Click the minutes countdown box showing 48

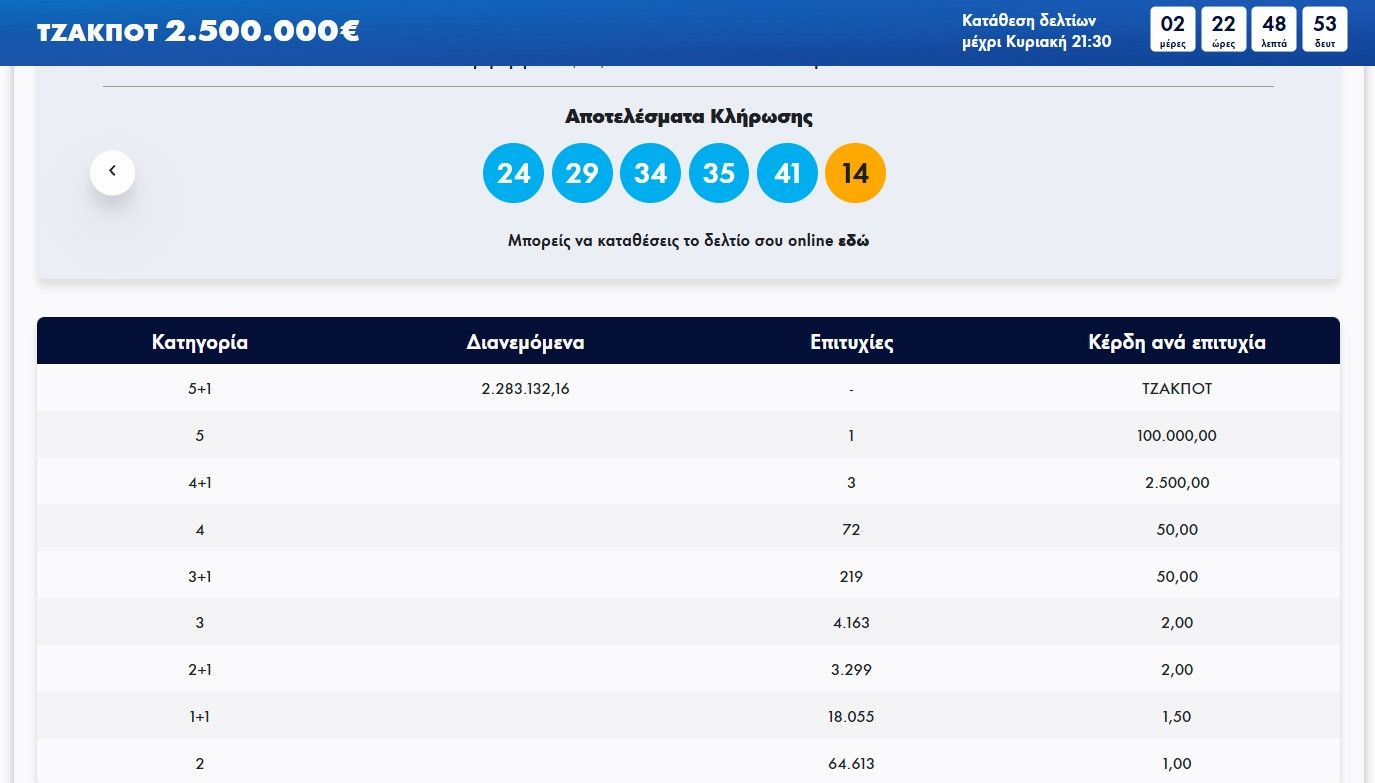tap(1274, 29)
